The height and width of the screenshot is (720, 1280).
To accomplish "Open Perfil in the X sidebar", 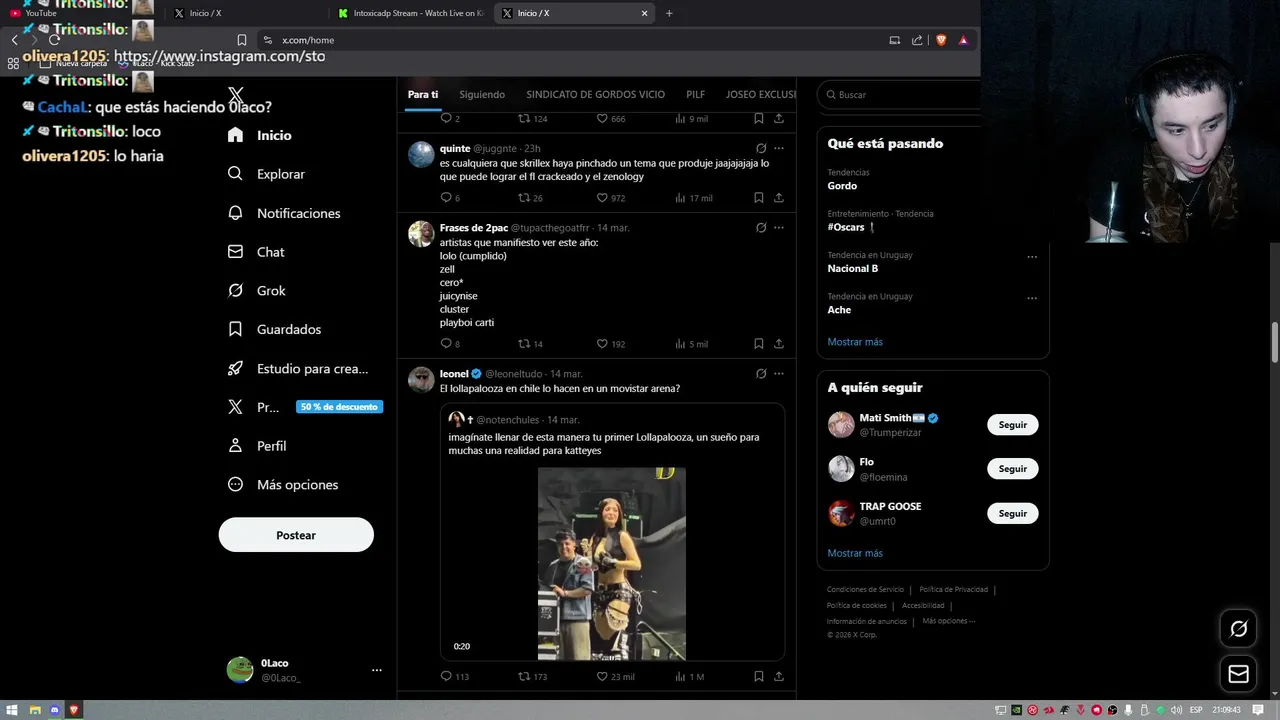I will click(257, 446).
